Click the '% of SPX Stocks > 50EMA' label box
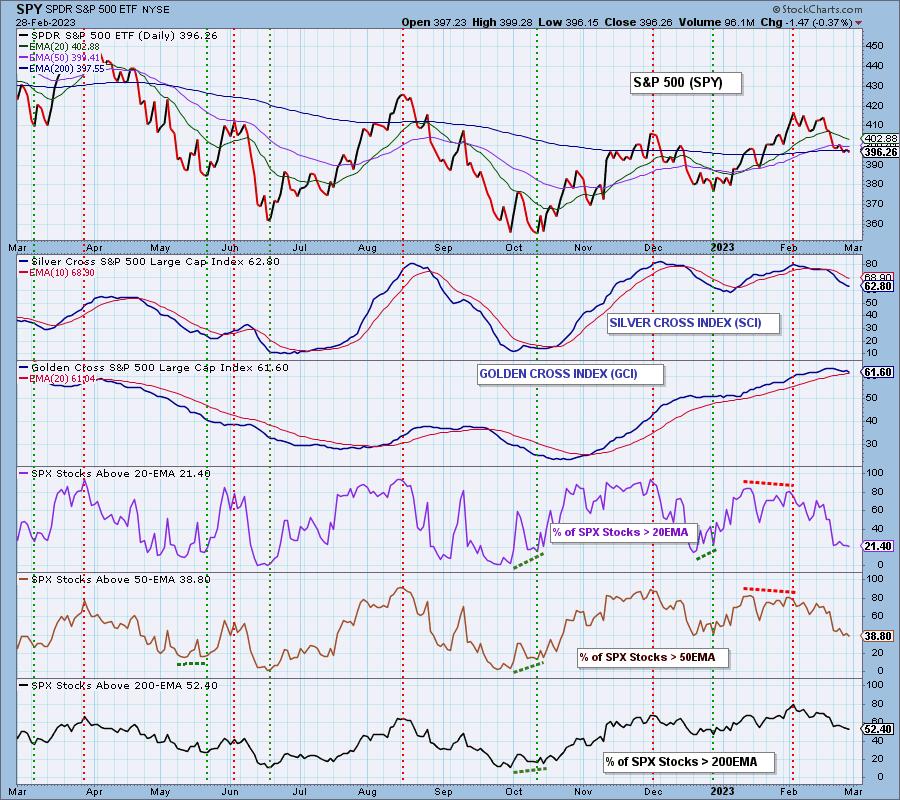The height and width of the screenshot is (800, 900). click(653, 658)
